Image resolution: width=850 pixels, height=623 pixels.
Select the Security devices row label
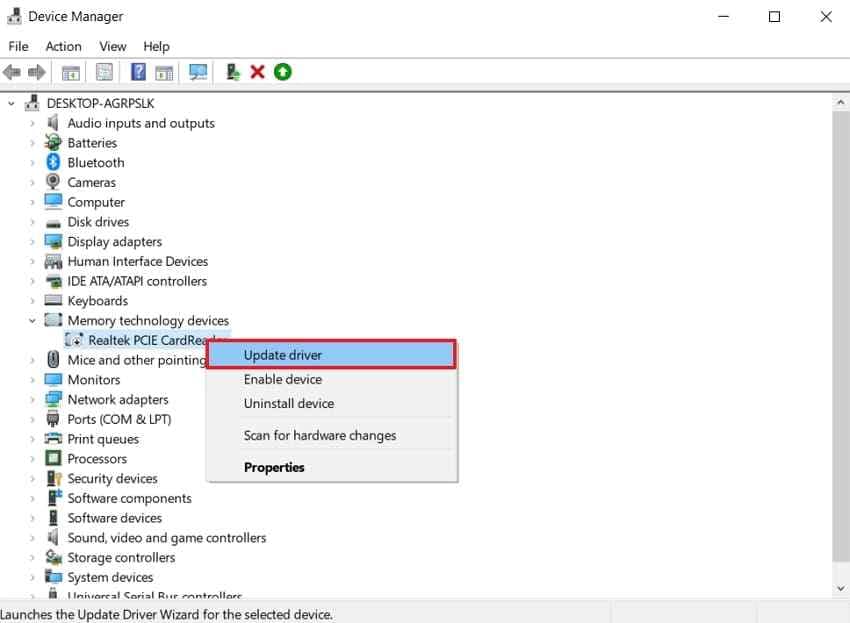112,478
